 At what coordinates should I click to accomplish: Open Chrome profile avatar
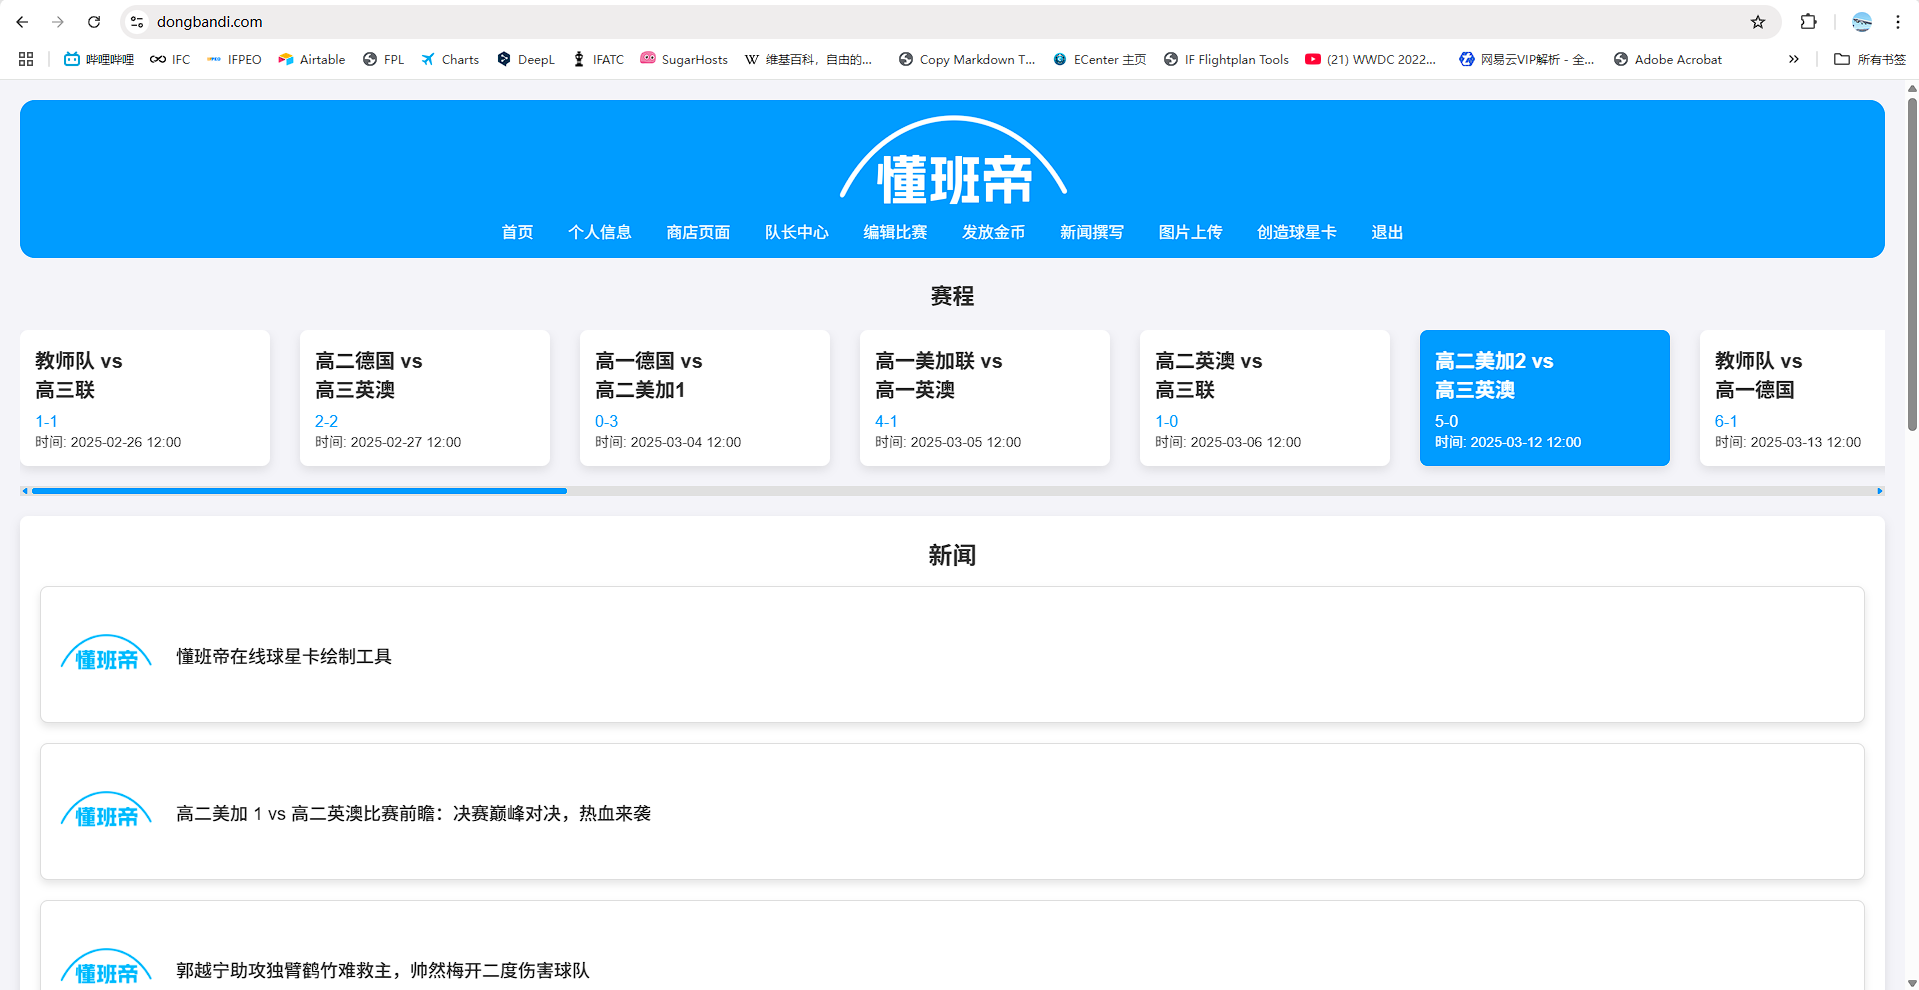1862,22
